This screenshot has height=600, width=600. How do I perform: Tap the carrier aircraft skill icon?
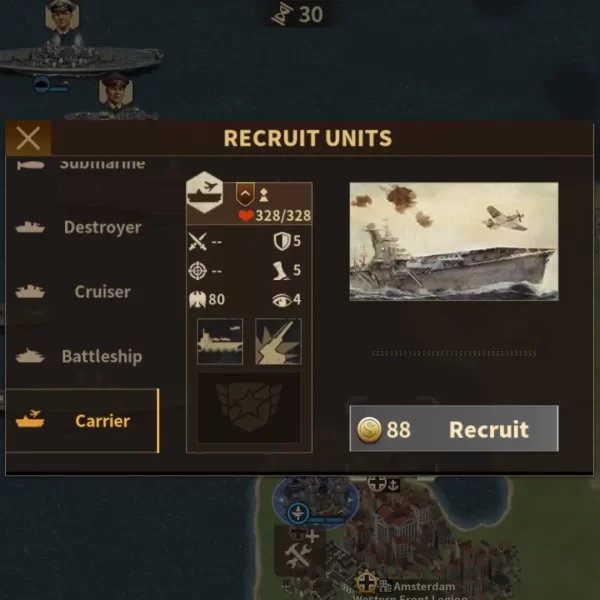pos(220,341)
